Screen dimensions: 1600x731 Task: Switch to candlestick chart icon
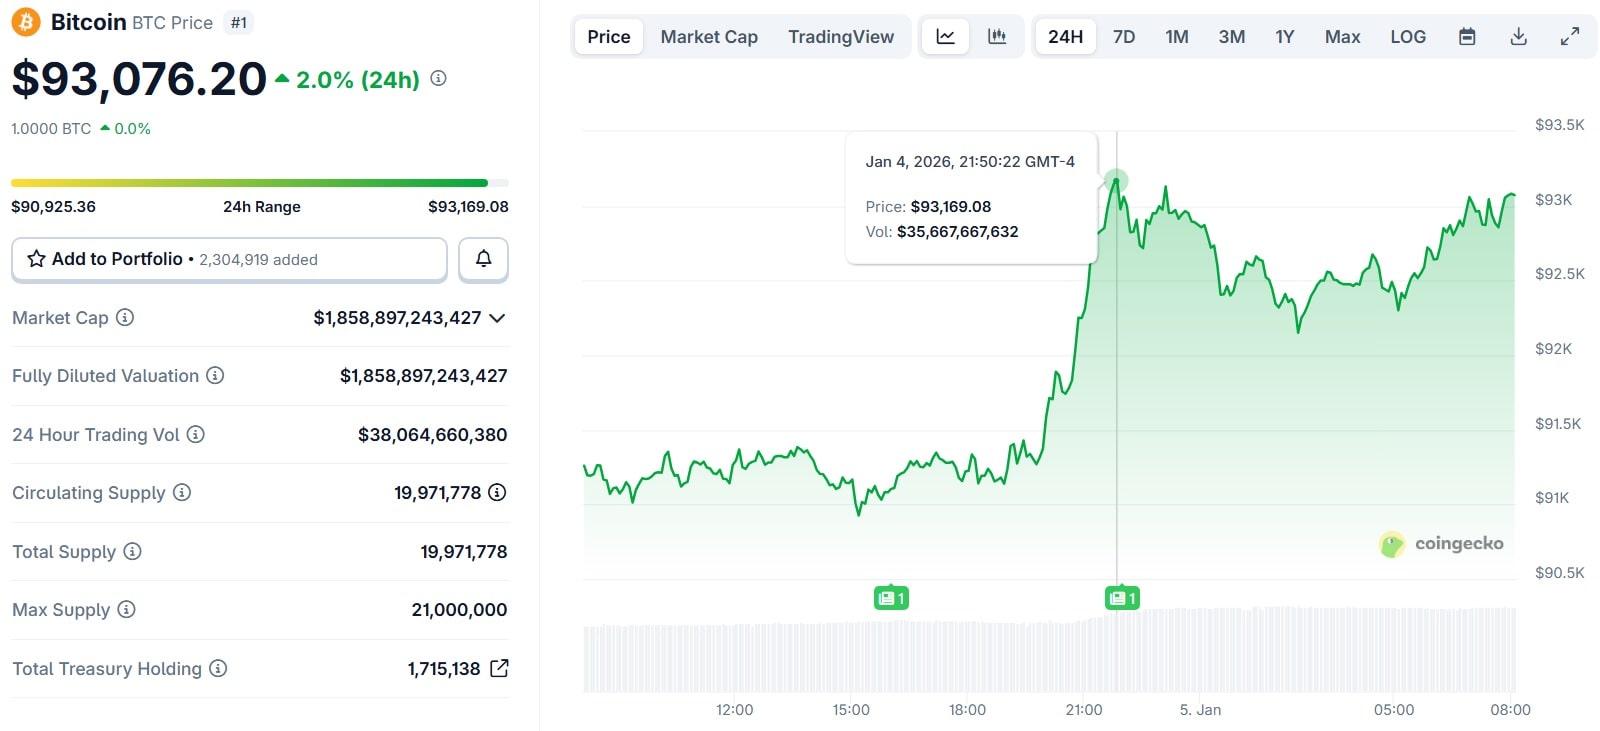pyautogui.click(x=997, y=37)
